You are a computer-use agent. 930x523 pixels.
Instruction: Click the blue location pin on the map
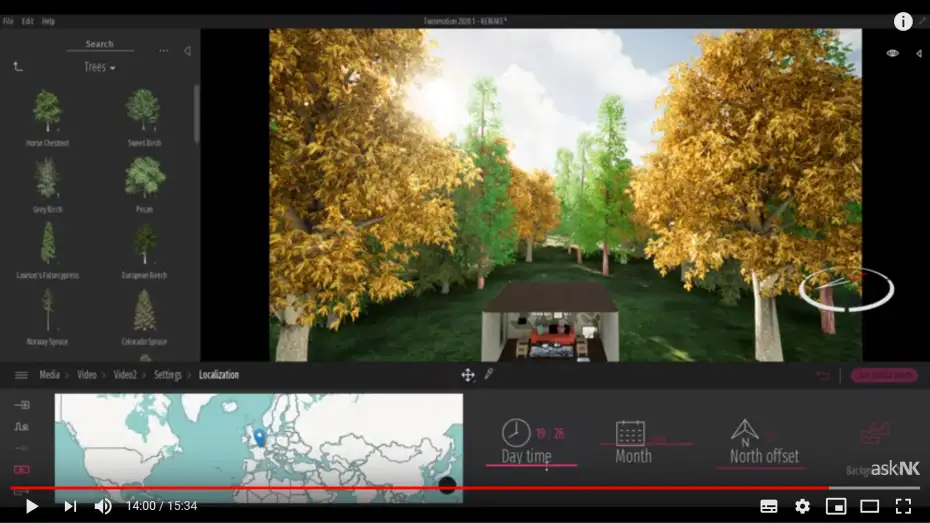[259, 437]
